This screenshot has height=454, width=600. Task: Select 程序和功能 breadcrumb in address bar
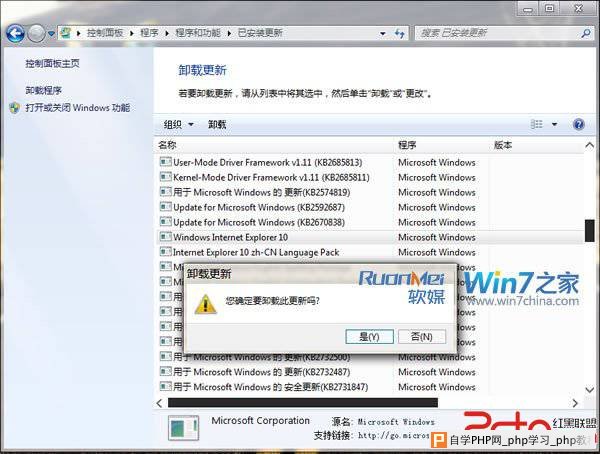(198, 33)
